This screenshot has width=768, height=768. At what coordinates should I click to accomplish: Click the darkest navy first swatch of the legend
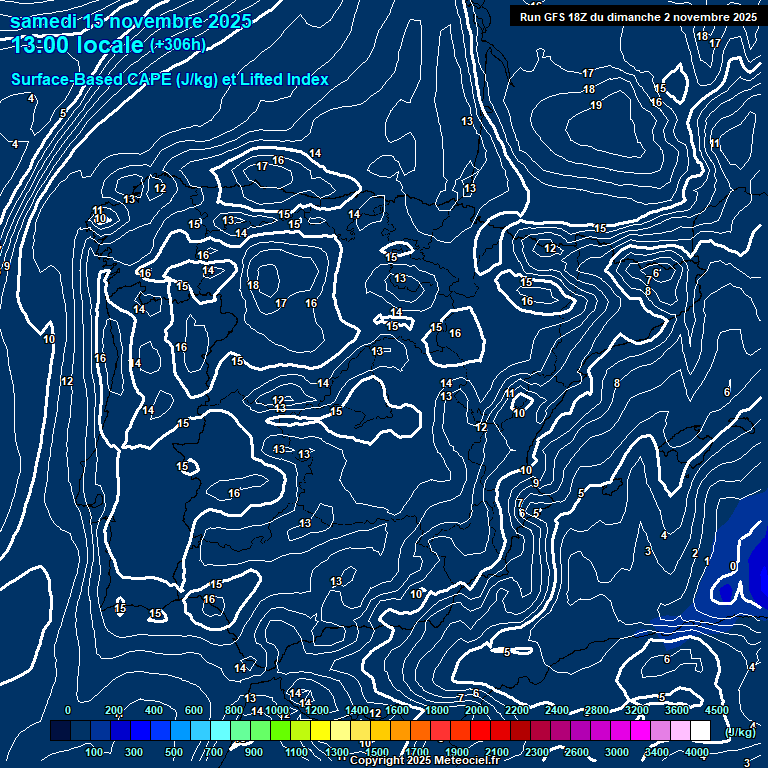pyautogui.click(x=60, y=730)
